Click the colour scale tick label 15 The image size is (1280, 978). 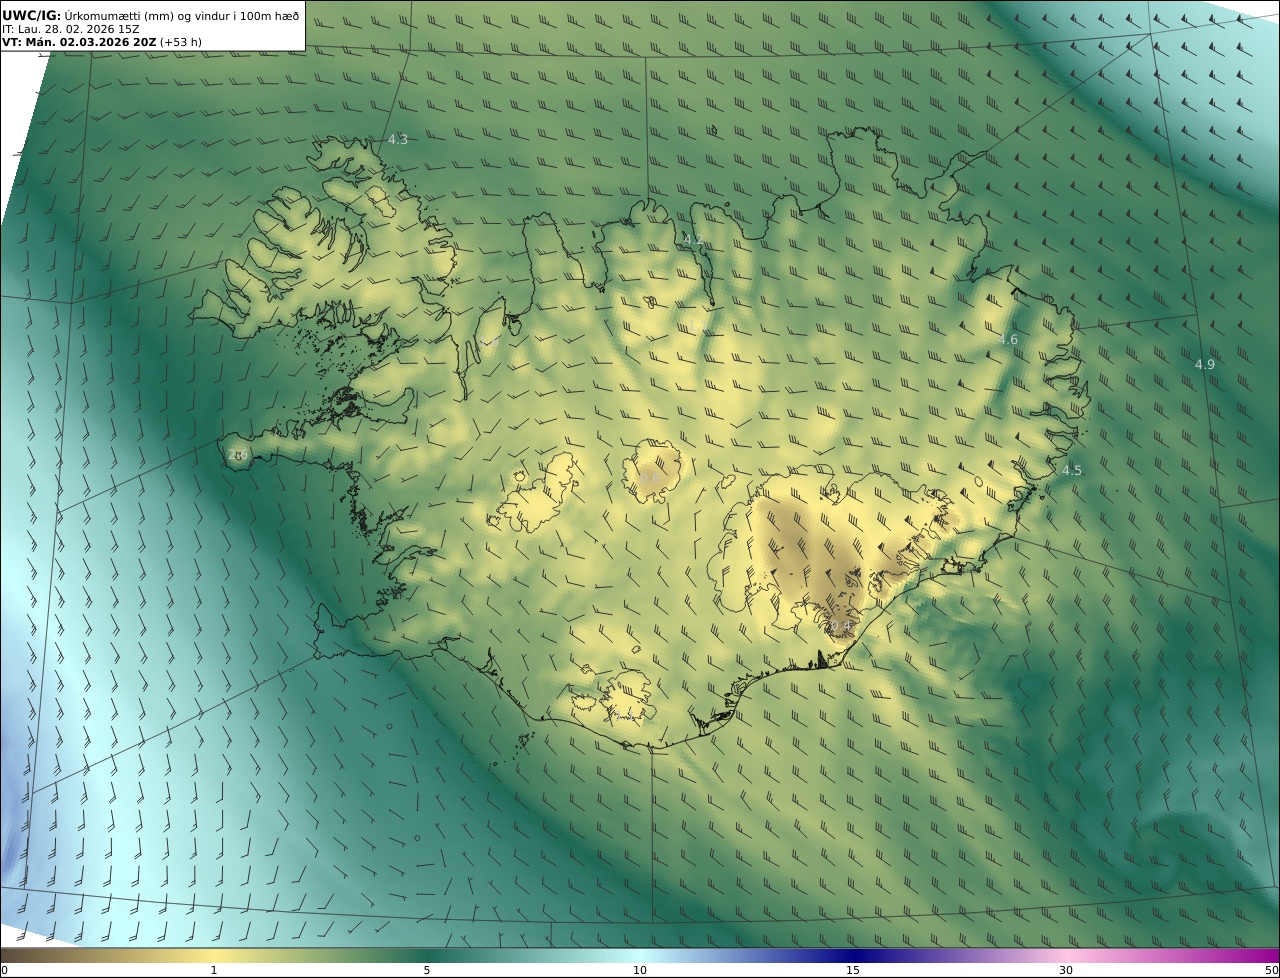click(853, 970)
